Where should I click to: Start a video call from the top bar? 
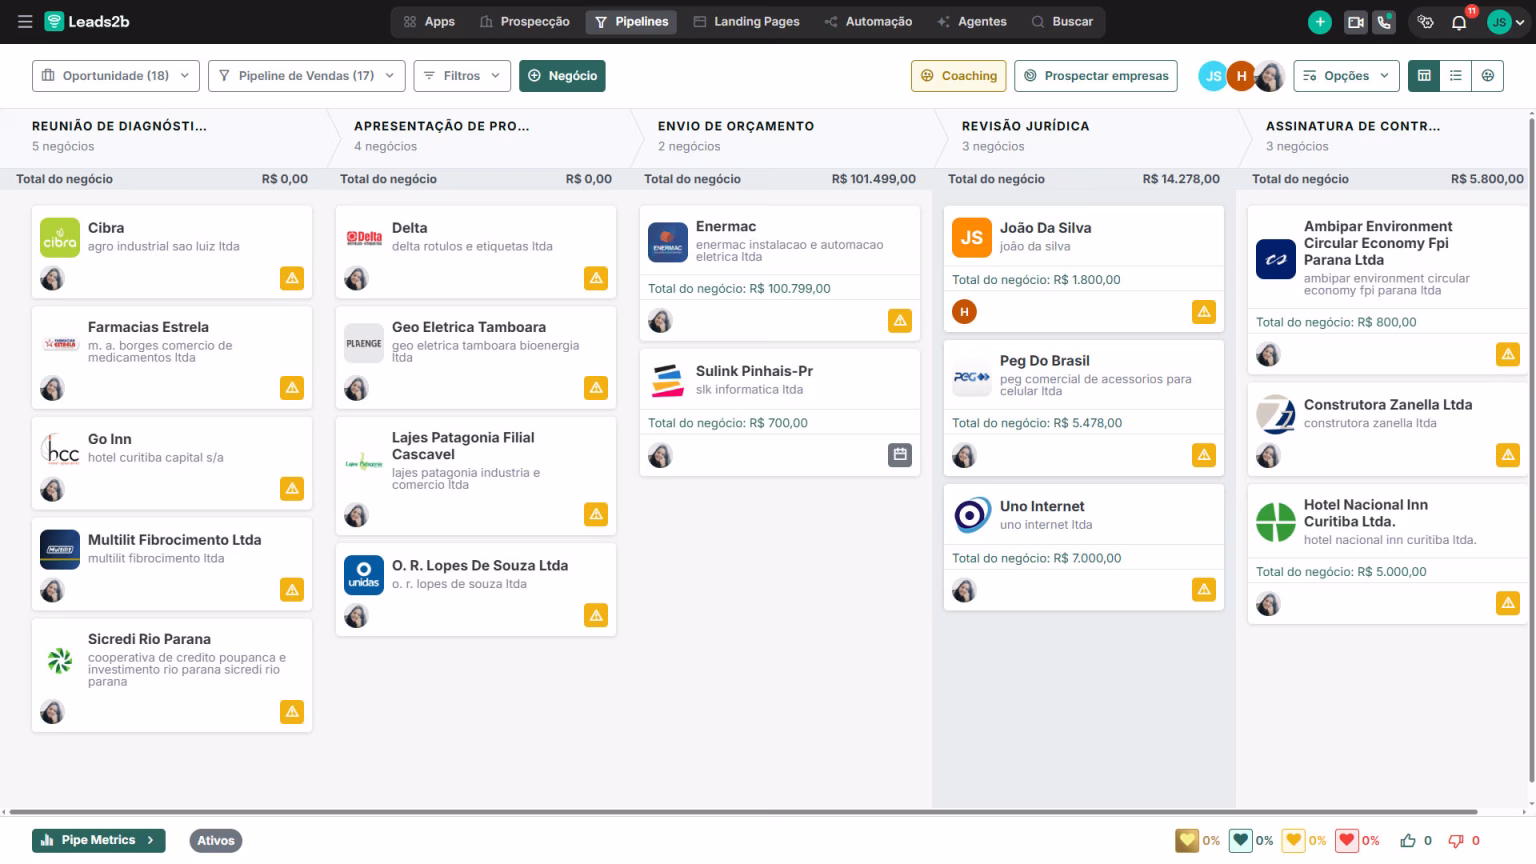point(1355,21)
